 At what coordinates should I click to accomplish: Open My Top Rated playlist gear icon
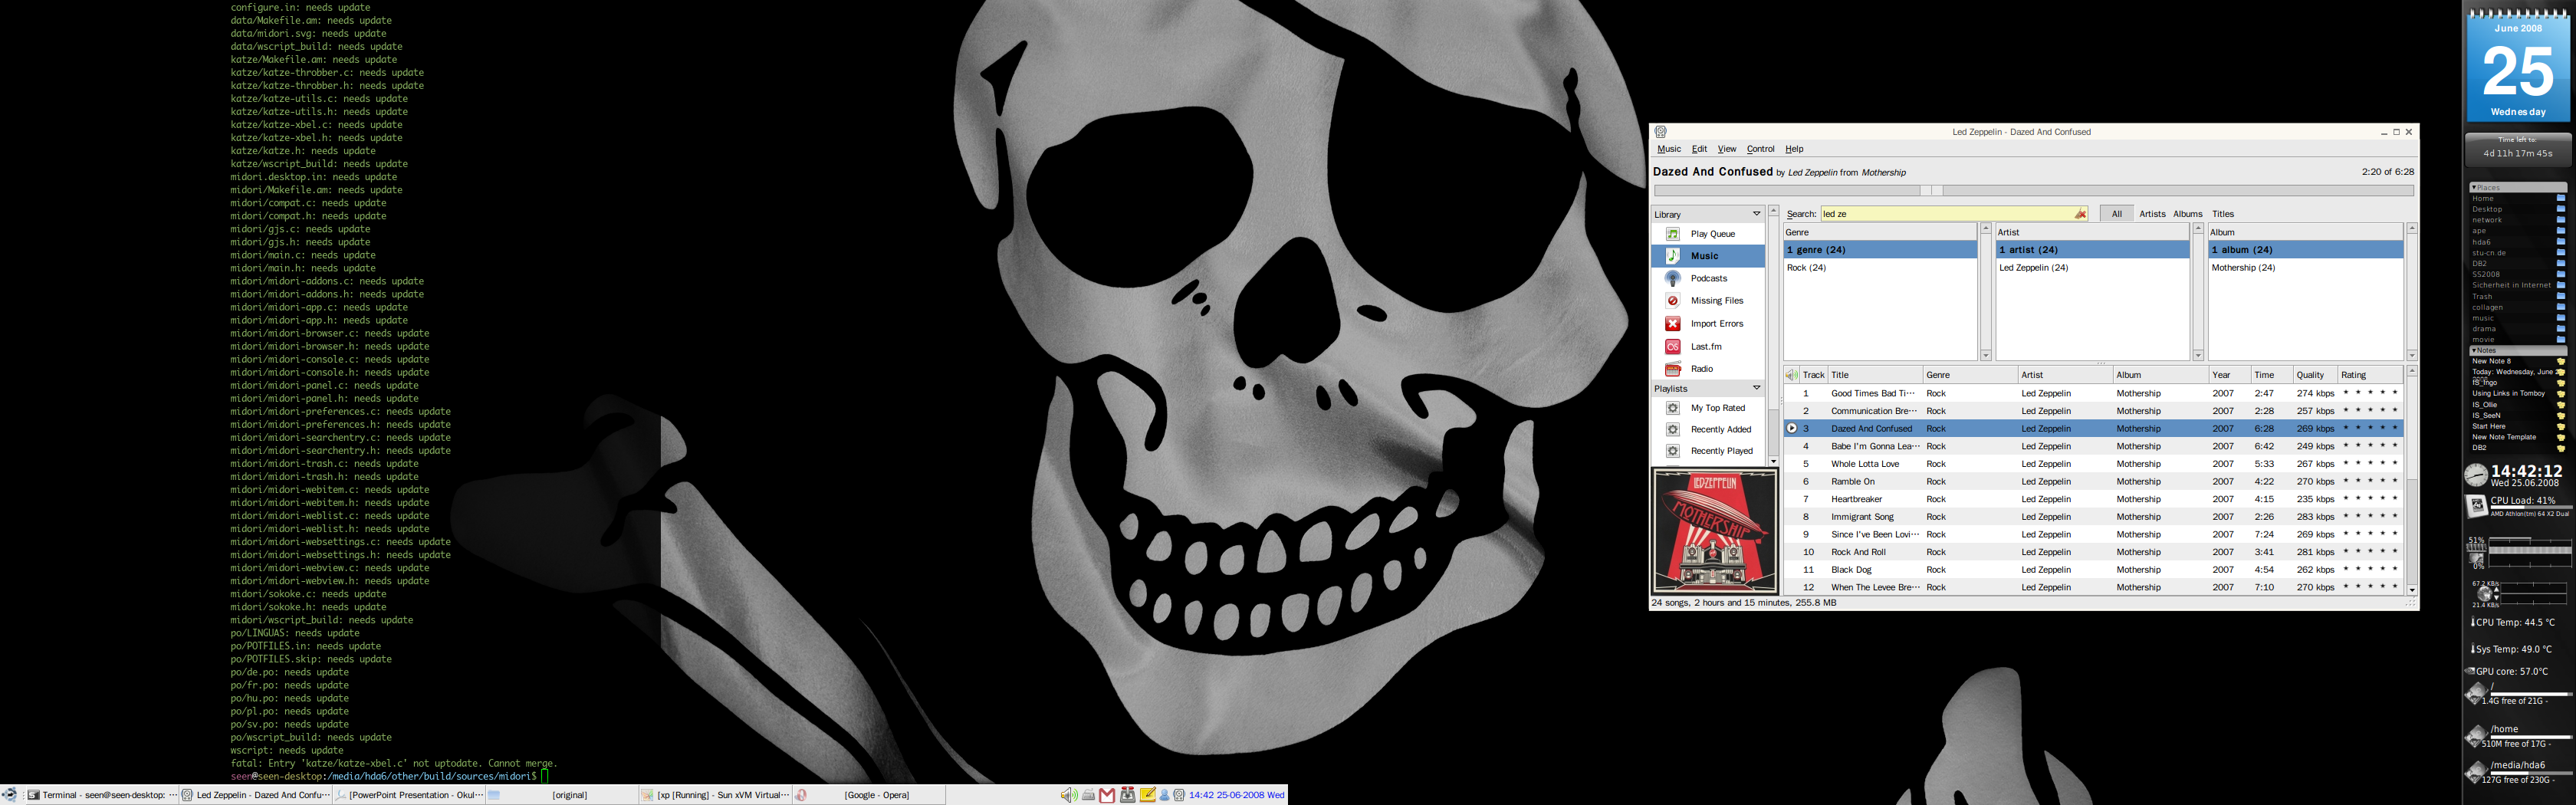(x=1672, y=408)
